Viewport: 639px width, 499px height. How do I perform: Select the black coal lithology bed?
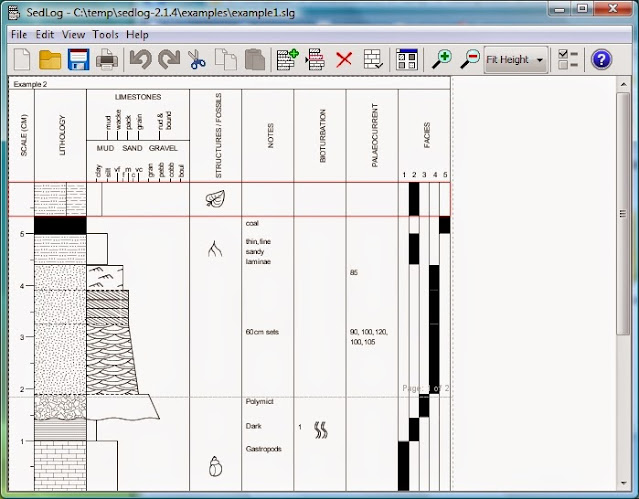60,225
